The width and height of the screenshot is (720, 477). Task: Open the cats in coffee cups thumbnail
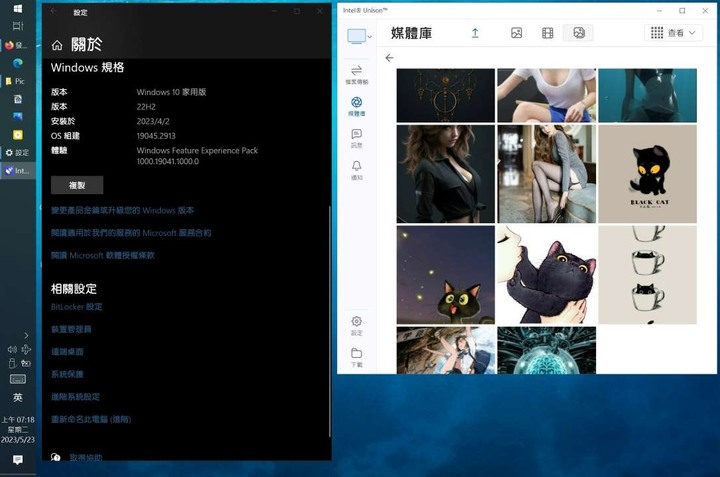pyautogui.click(x=647, y=275)
